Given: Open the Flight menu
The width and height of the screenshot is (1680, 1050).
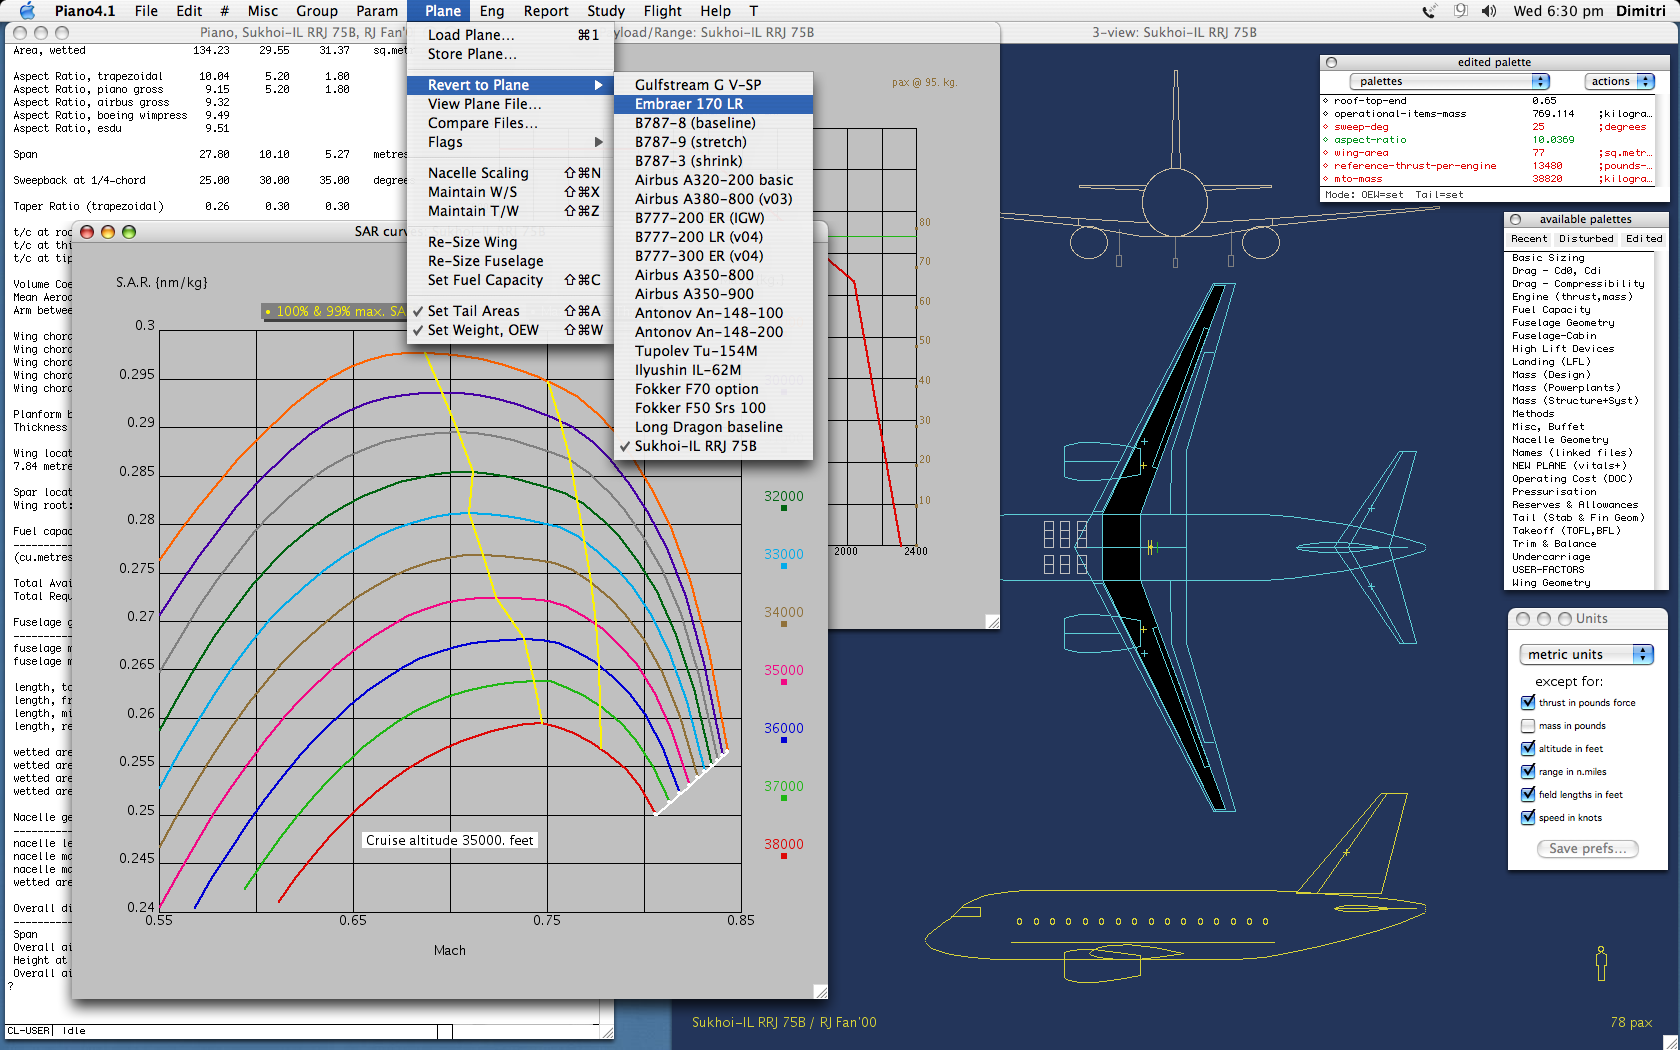Looking at the screenshot, I should pos(662,11).
